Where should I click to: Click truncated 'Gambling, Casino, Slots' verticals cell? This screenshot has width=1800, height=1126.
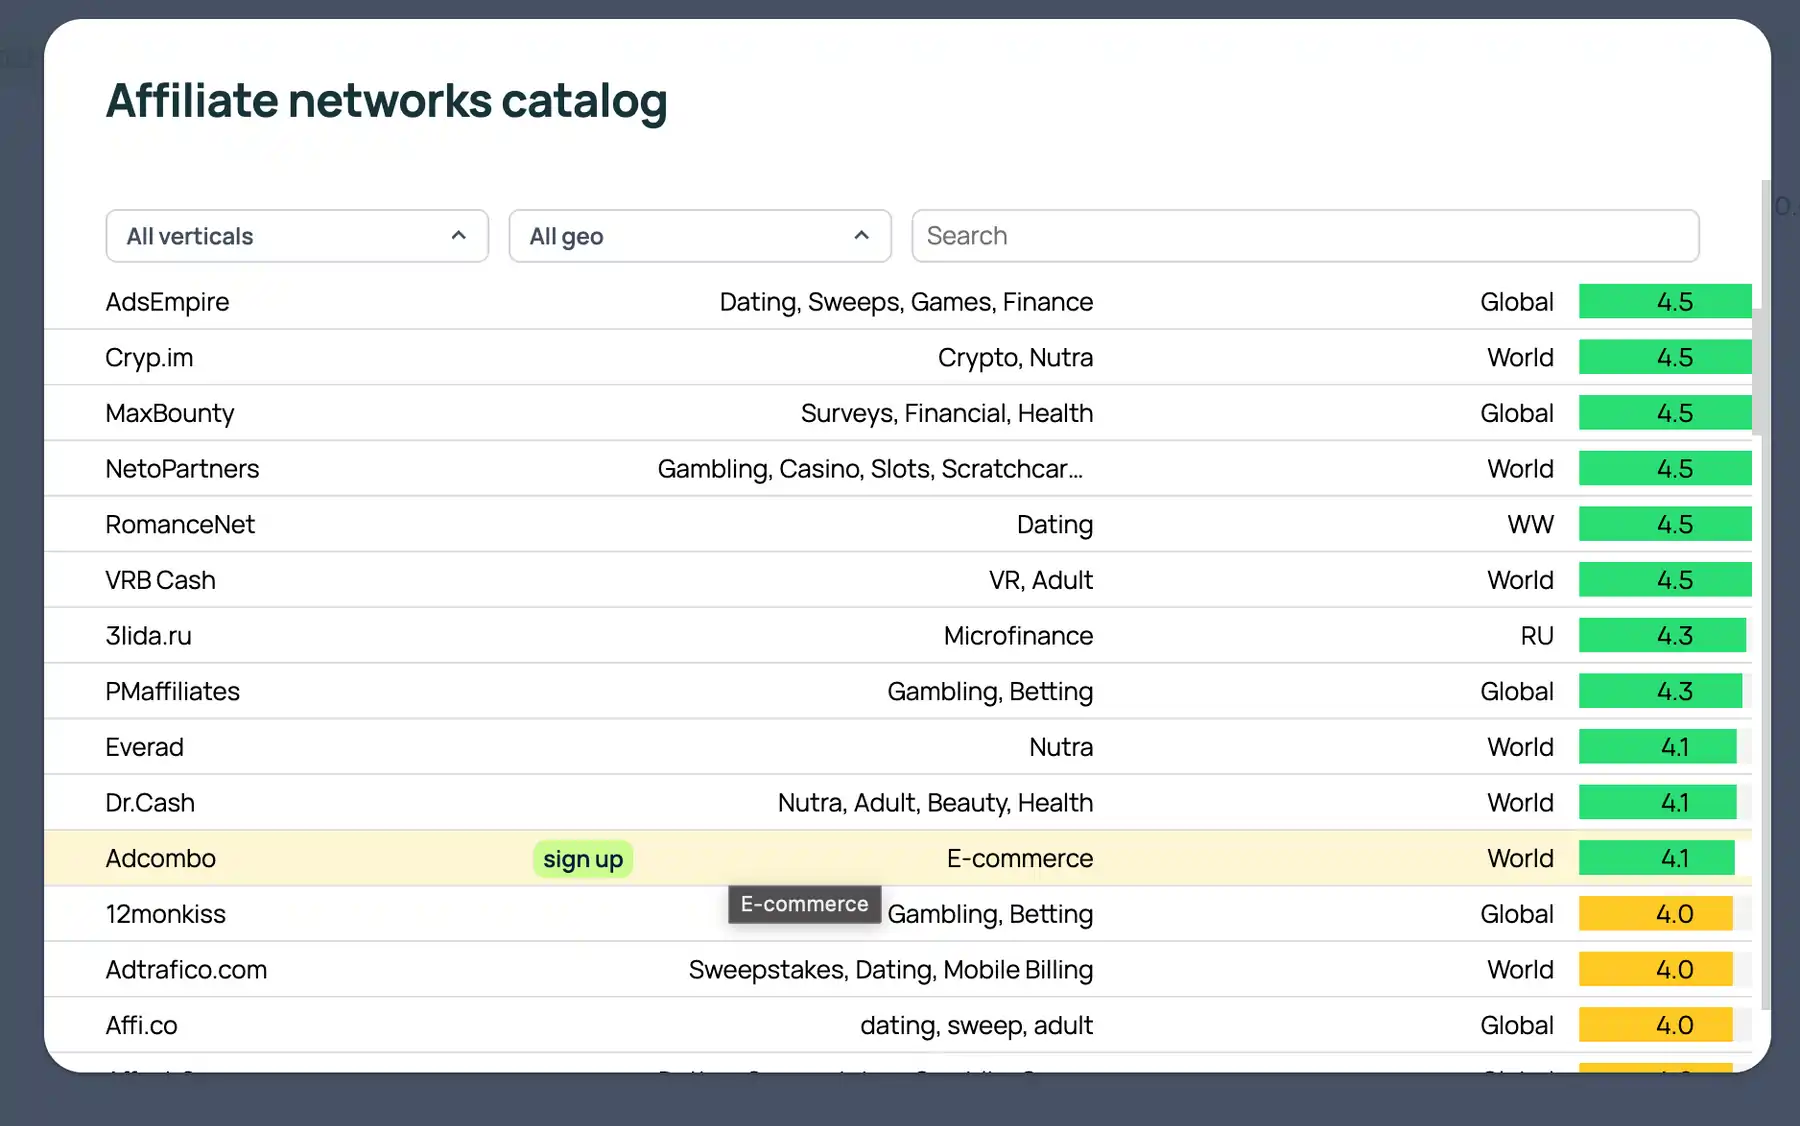click(x=870, y=469)
